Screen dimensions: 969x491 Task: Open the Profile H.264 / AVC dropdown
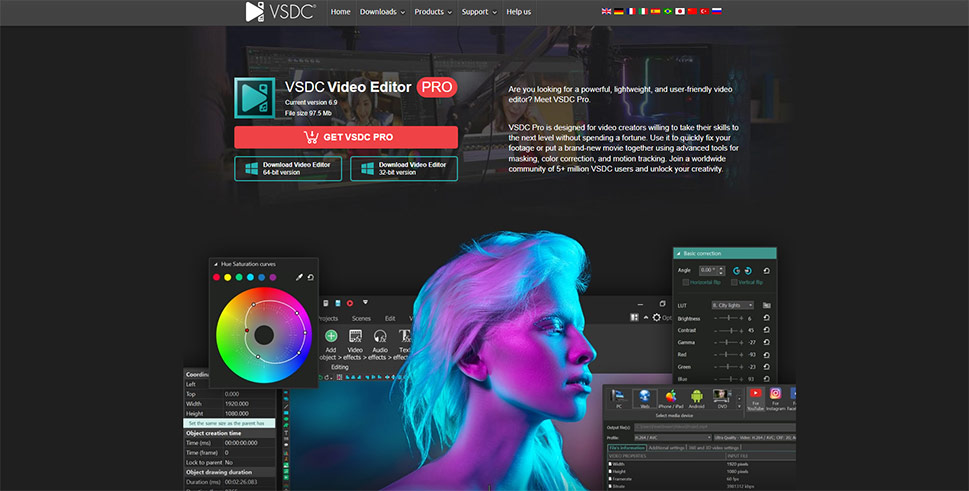(x=672, y=438)
